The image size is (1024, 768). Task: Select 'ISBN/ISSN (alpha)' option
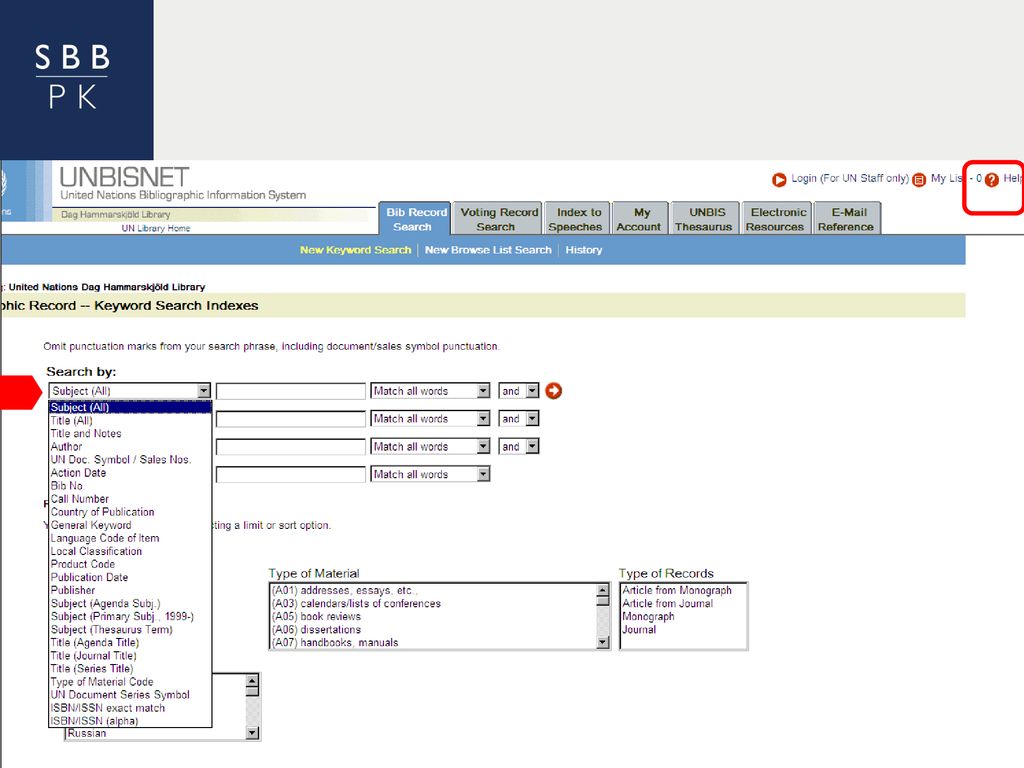pyautogui.click(x=130, y=721)
